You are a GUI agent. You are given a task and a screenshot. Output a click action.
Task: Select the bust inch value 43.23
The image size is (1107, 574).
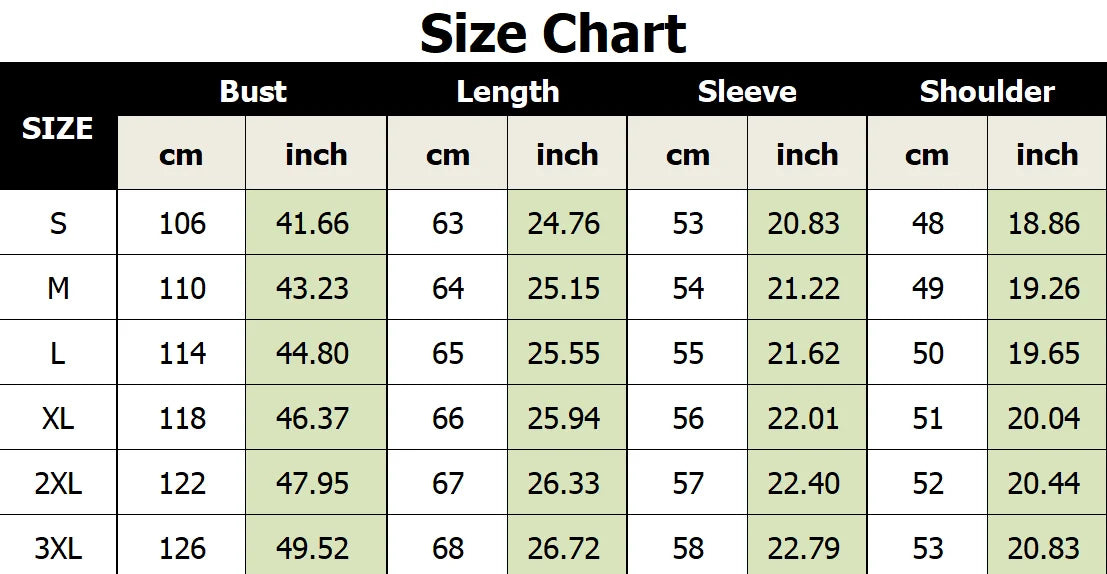(313, 288)
